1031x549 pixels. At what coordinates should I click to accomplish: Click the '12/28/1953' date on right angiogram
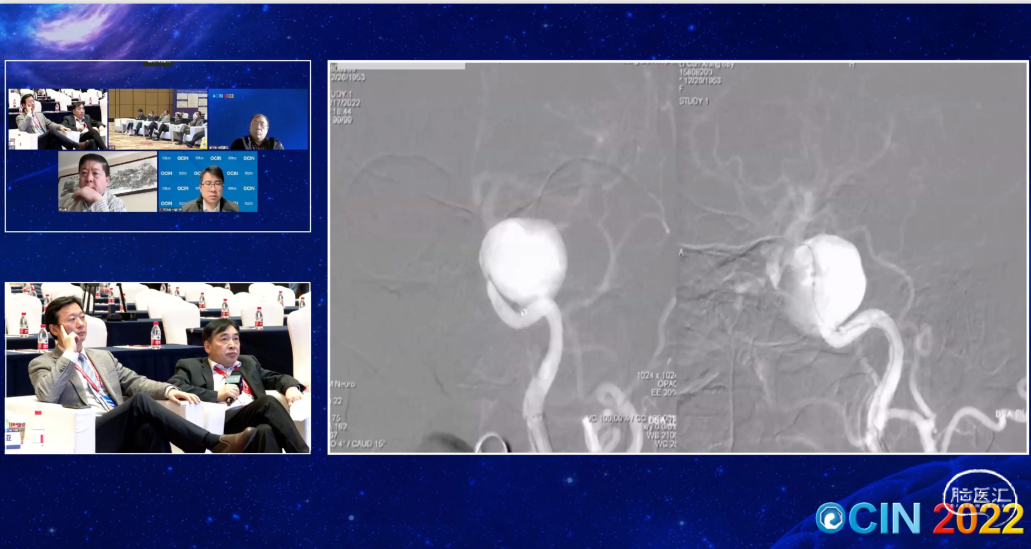[702, 80]
